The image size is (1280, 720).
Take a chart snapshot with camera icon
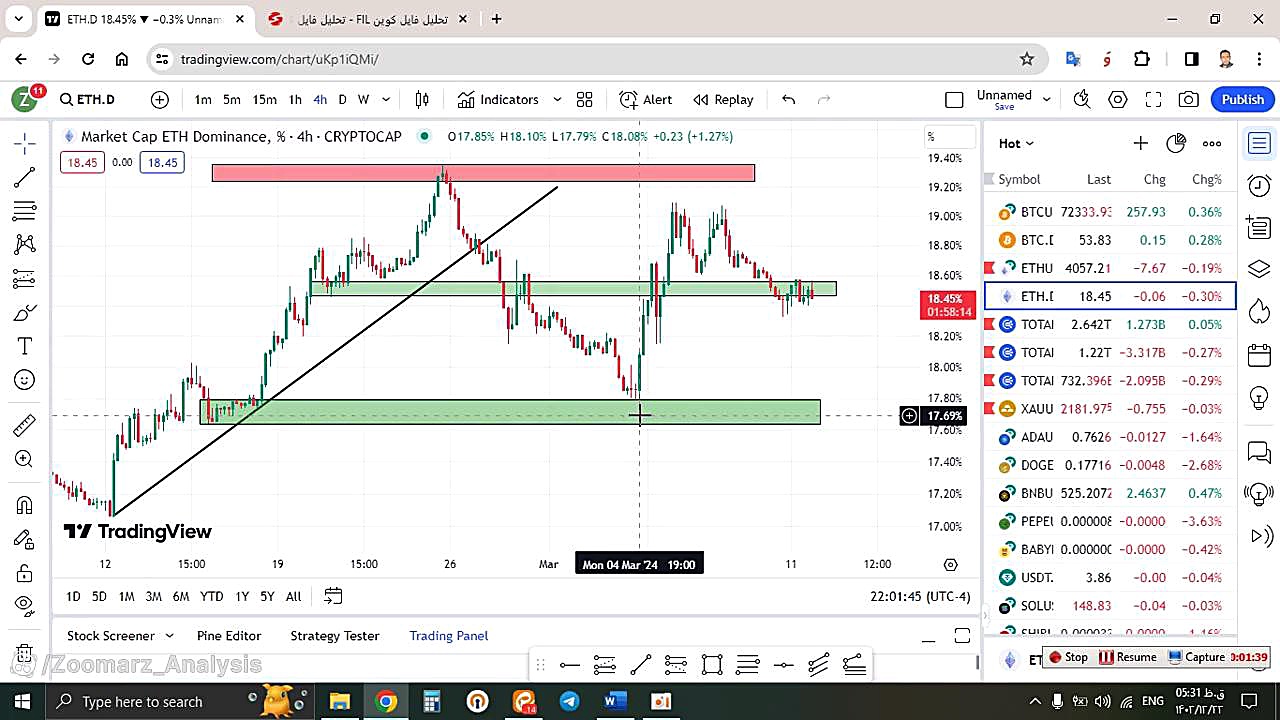tap(1189, 99)
